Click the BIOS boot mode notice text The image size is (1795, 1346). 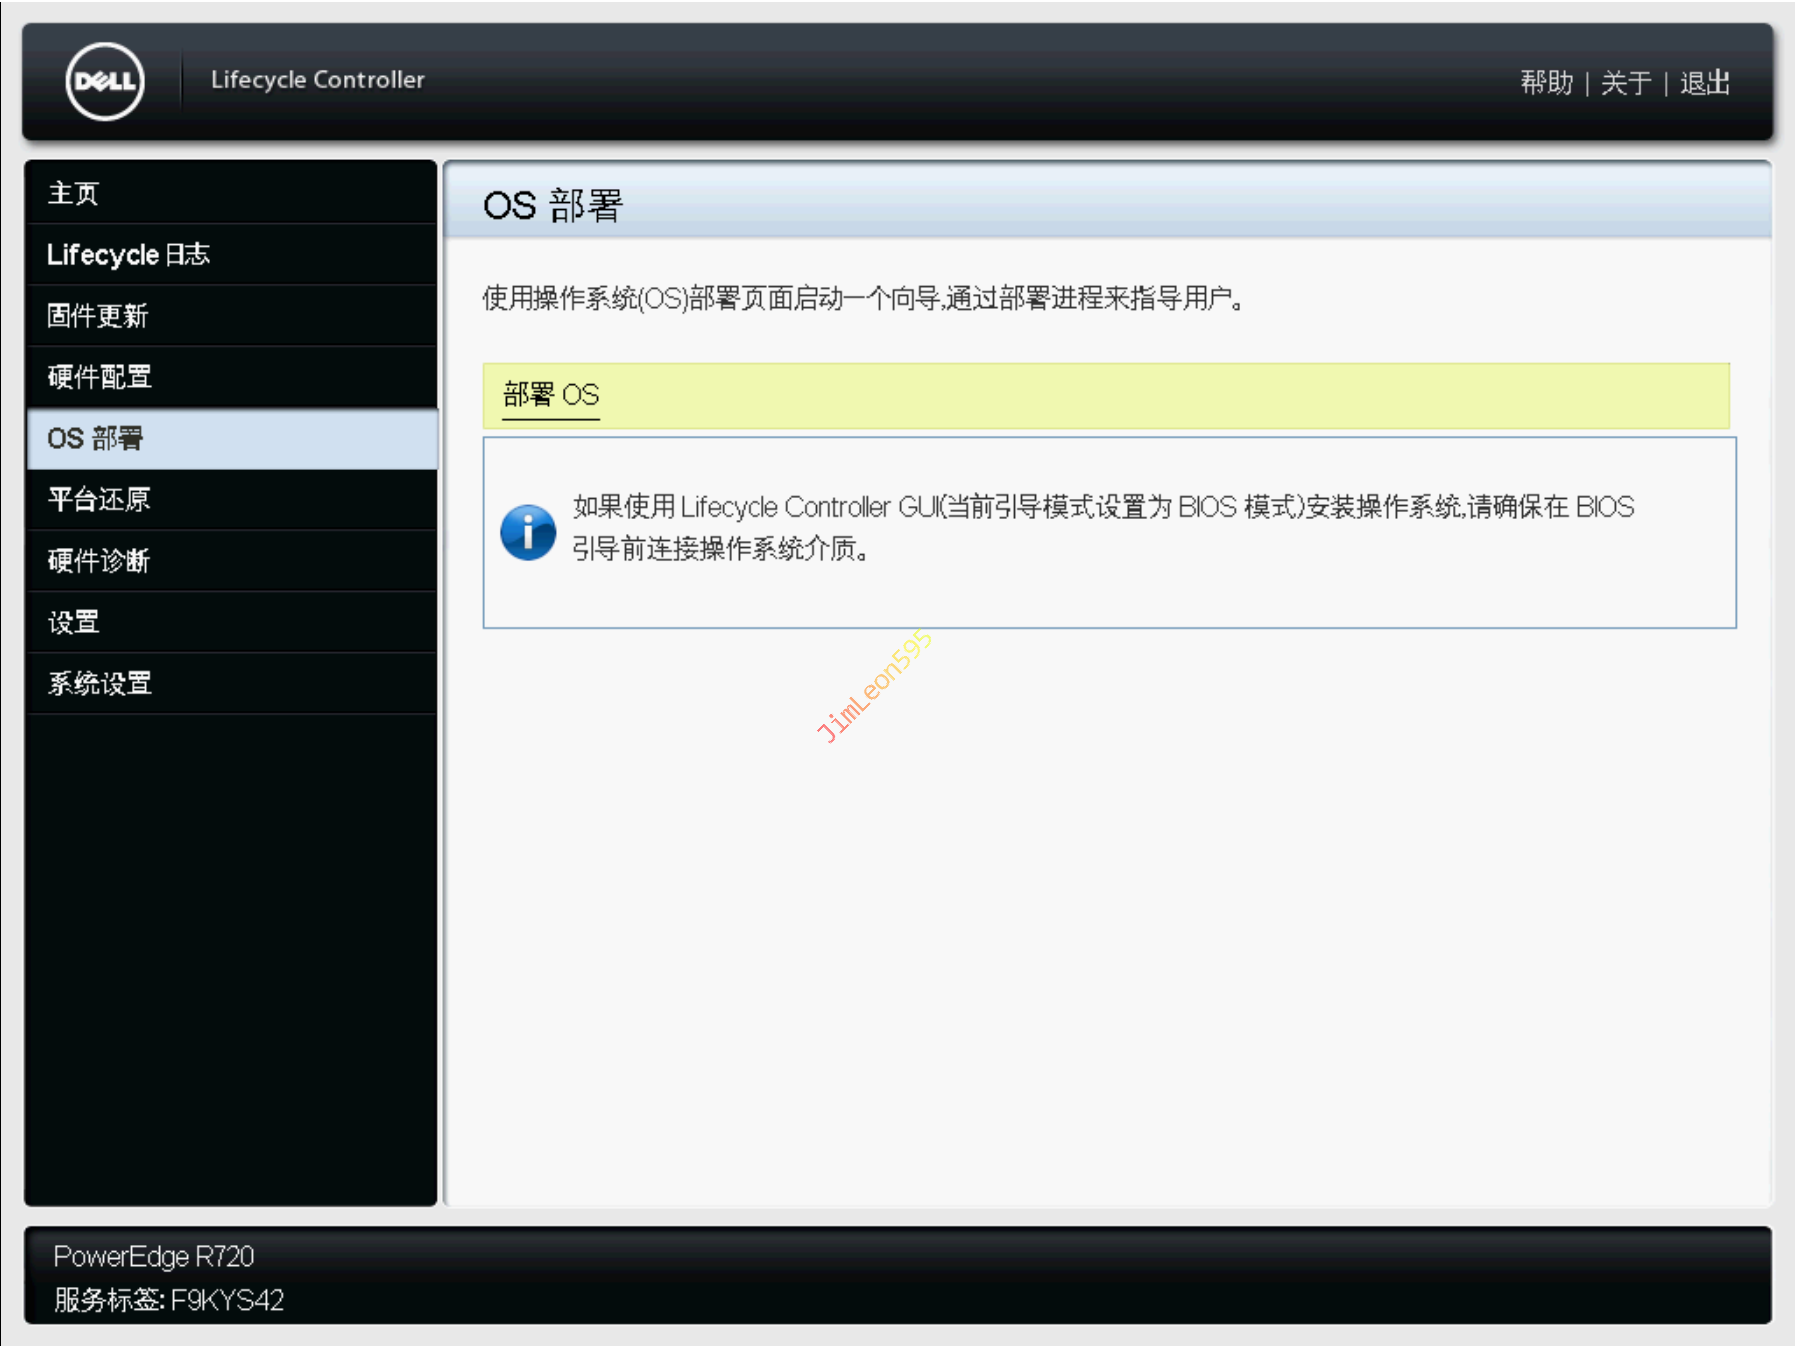(x=1102, y=527)
